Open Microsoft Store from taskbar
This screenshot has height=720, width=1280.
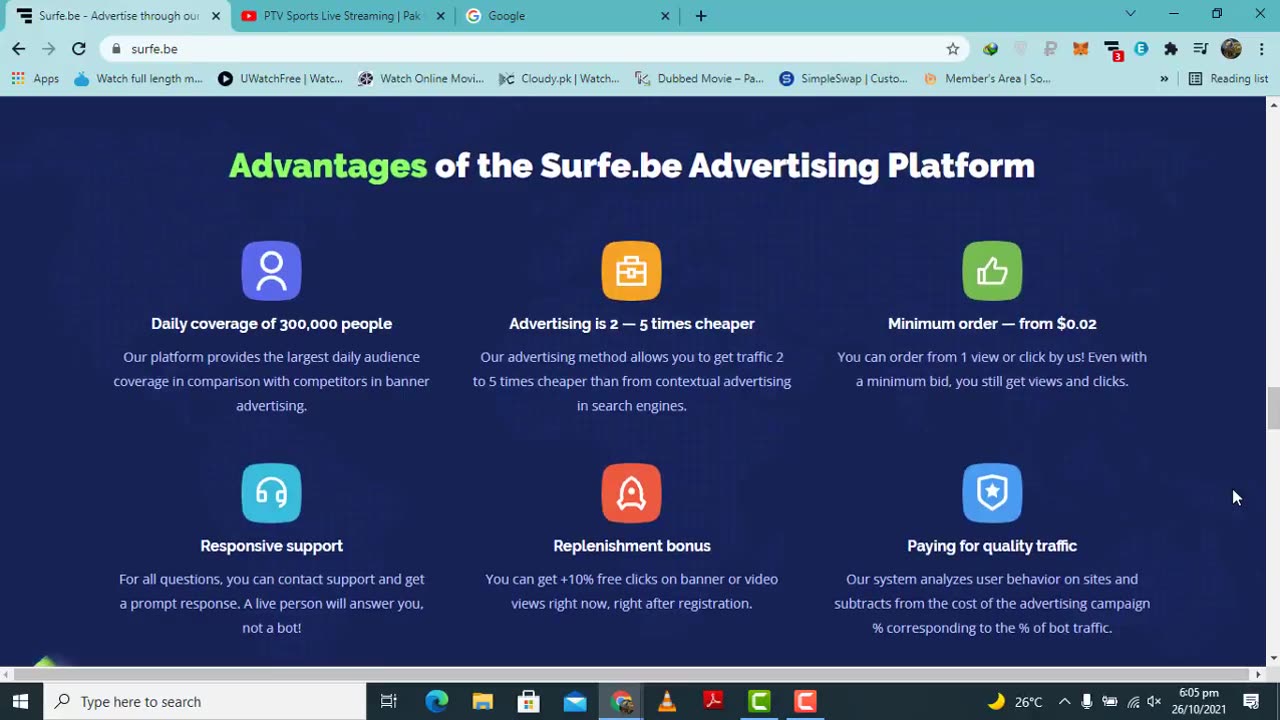pos(528,701)
